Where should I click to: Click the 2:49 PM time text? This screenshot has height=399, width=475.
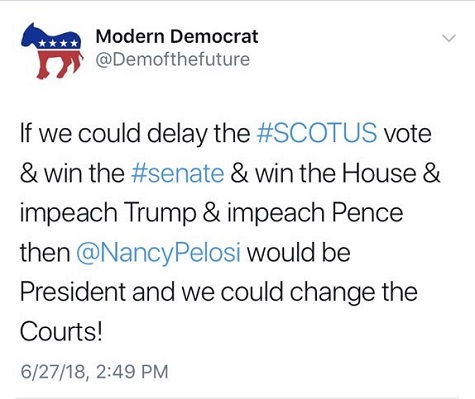(132, 372)
